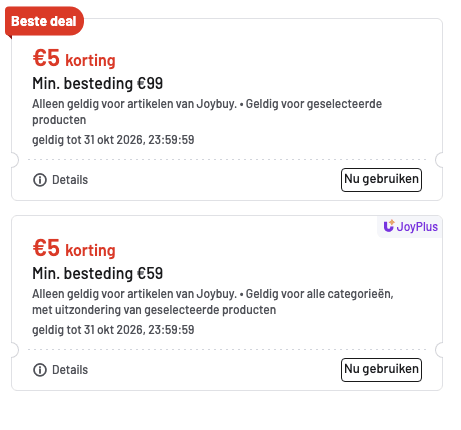The width and height of the screenshot is (461, 430).
Task: Click the Min. besteding €59 text
Action: (97, 273)
